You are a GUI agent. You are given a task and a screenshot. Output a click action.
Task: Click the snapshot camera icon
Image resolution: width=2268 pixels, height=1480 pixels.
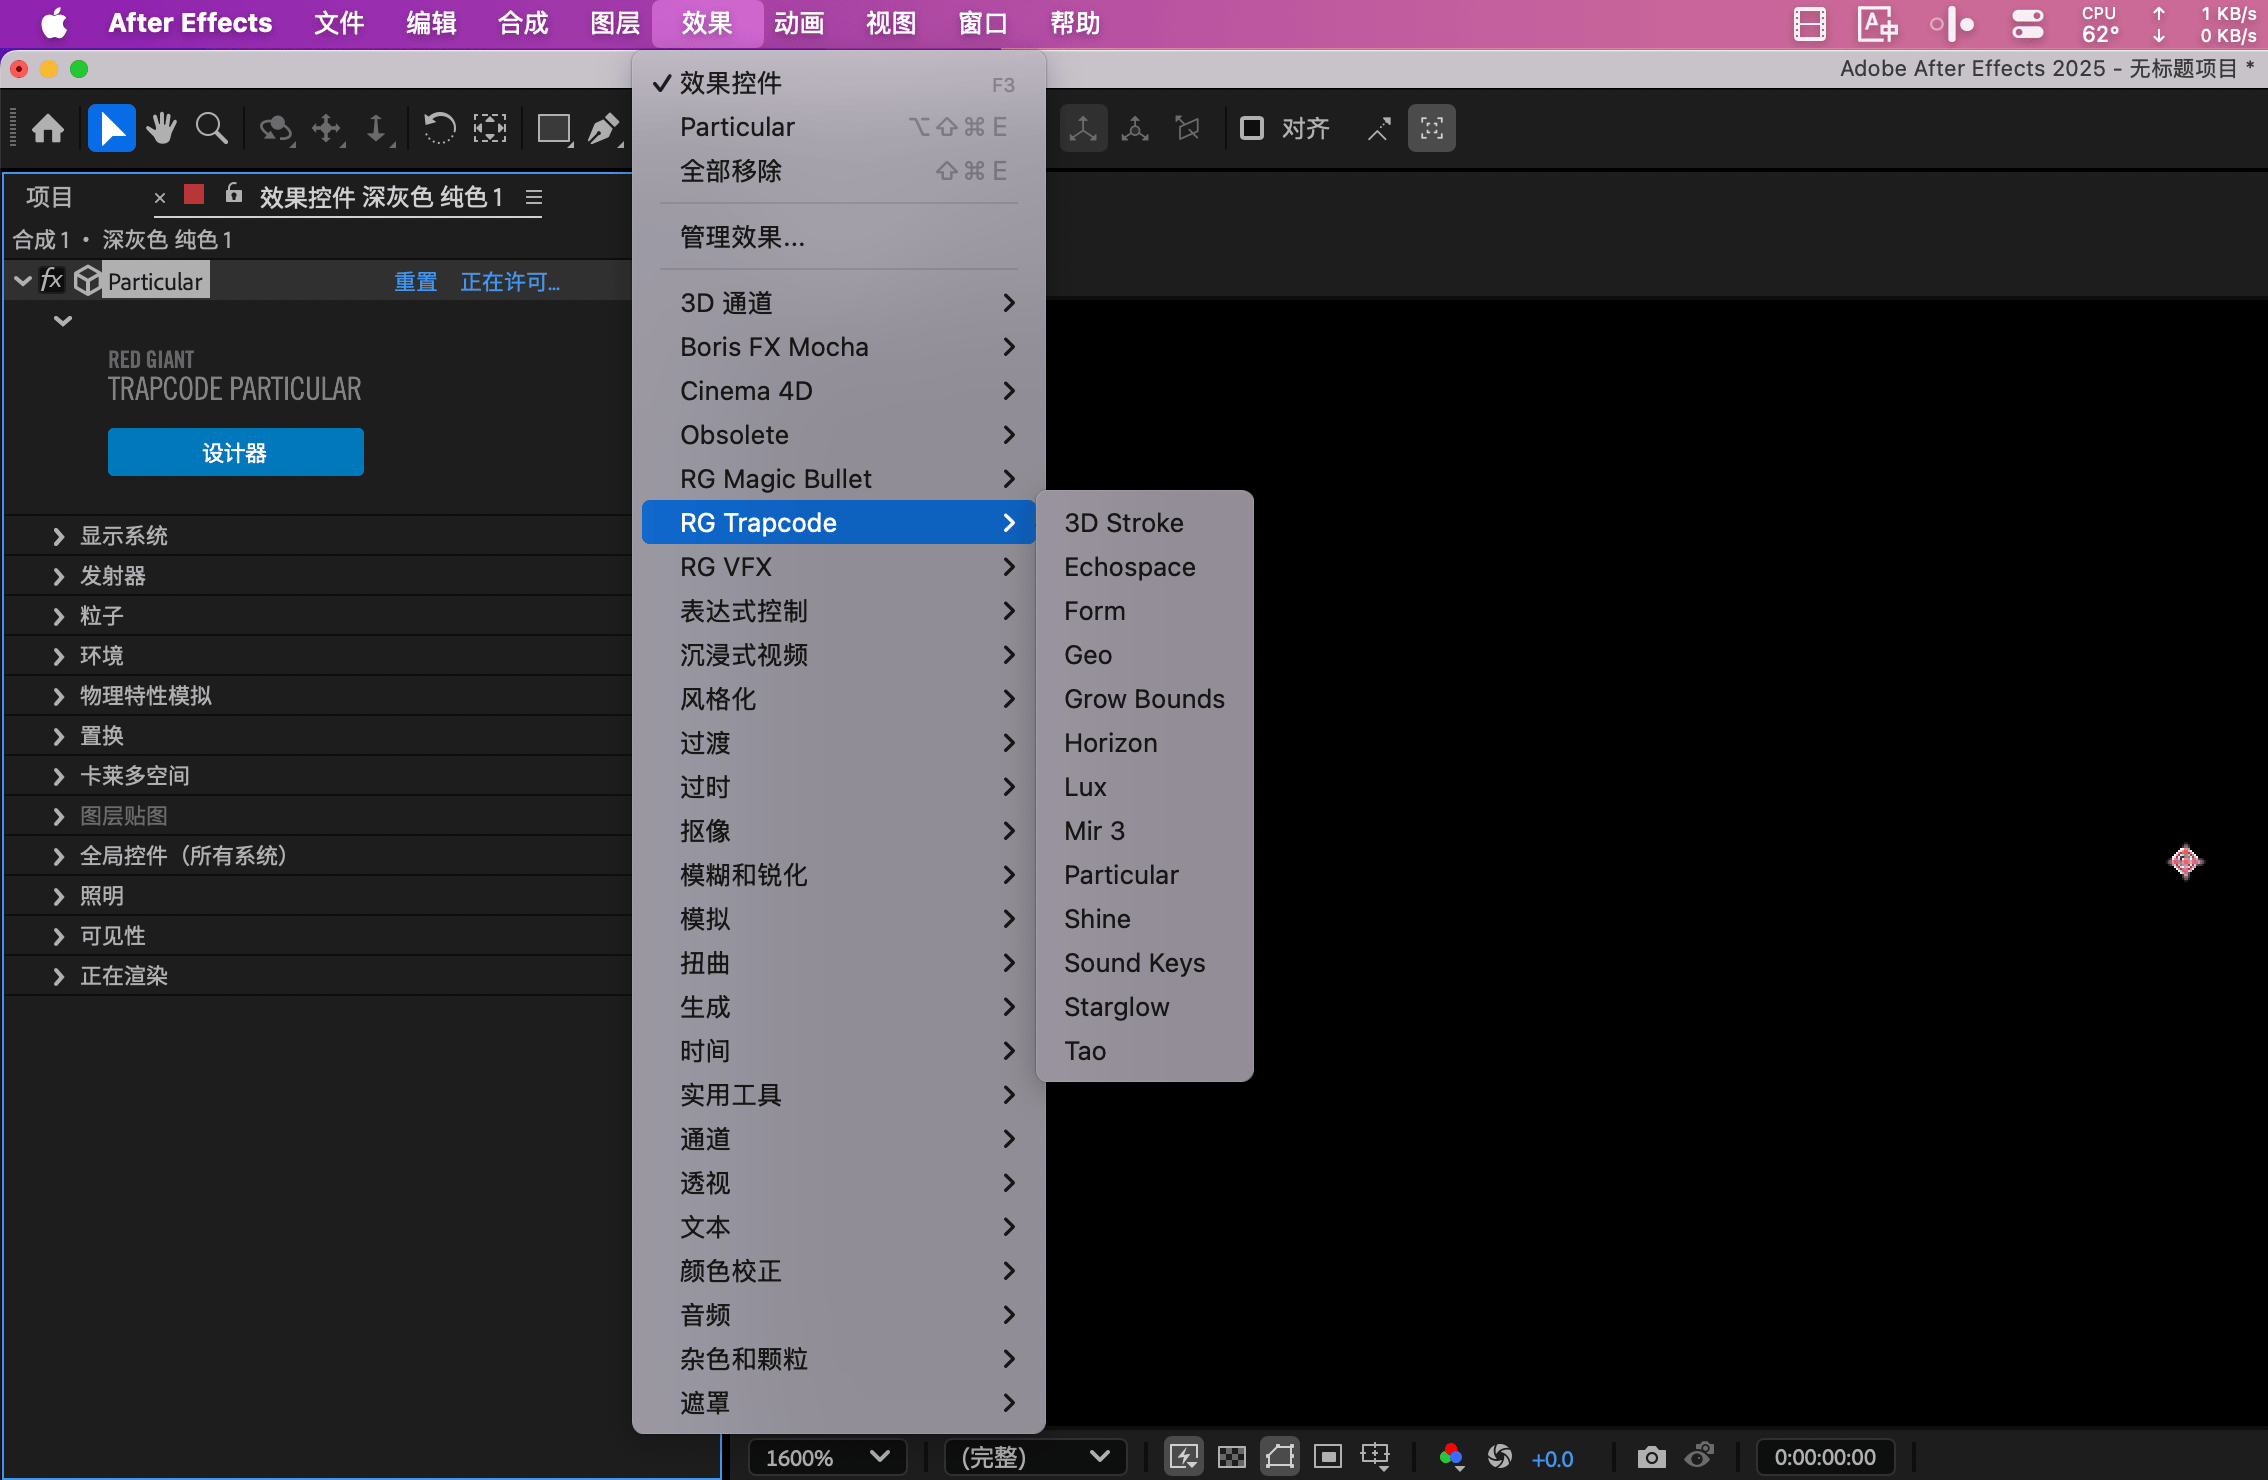click(x=1651, y=1457)
